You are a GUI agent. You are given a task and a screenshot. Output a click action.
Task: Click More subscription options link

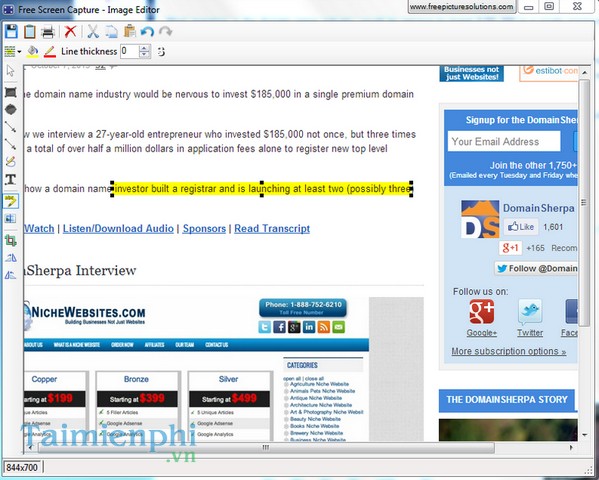[508, 351]
